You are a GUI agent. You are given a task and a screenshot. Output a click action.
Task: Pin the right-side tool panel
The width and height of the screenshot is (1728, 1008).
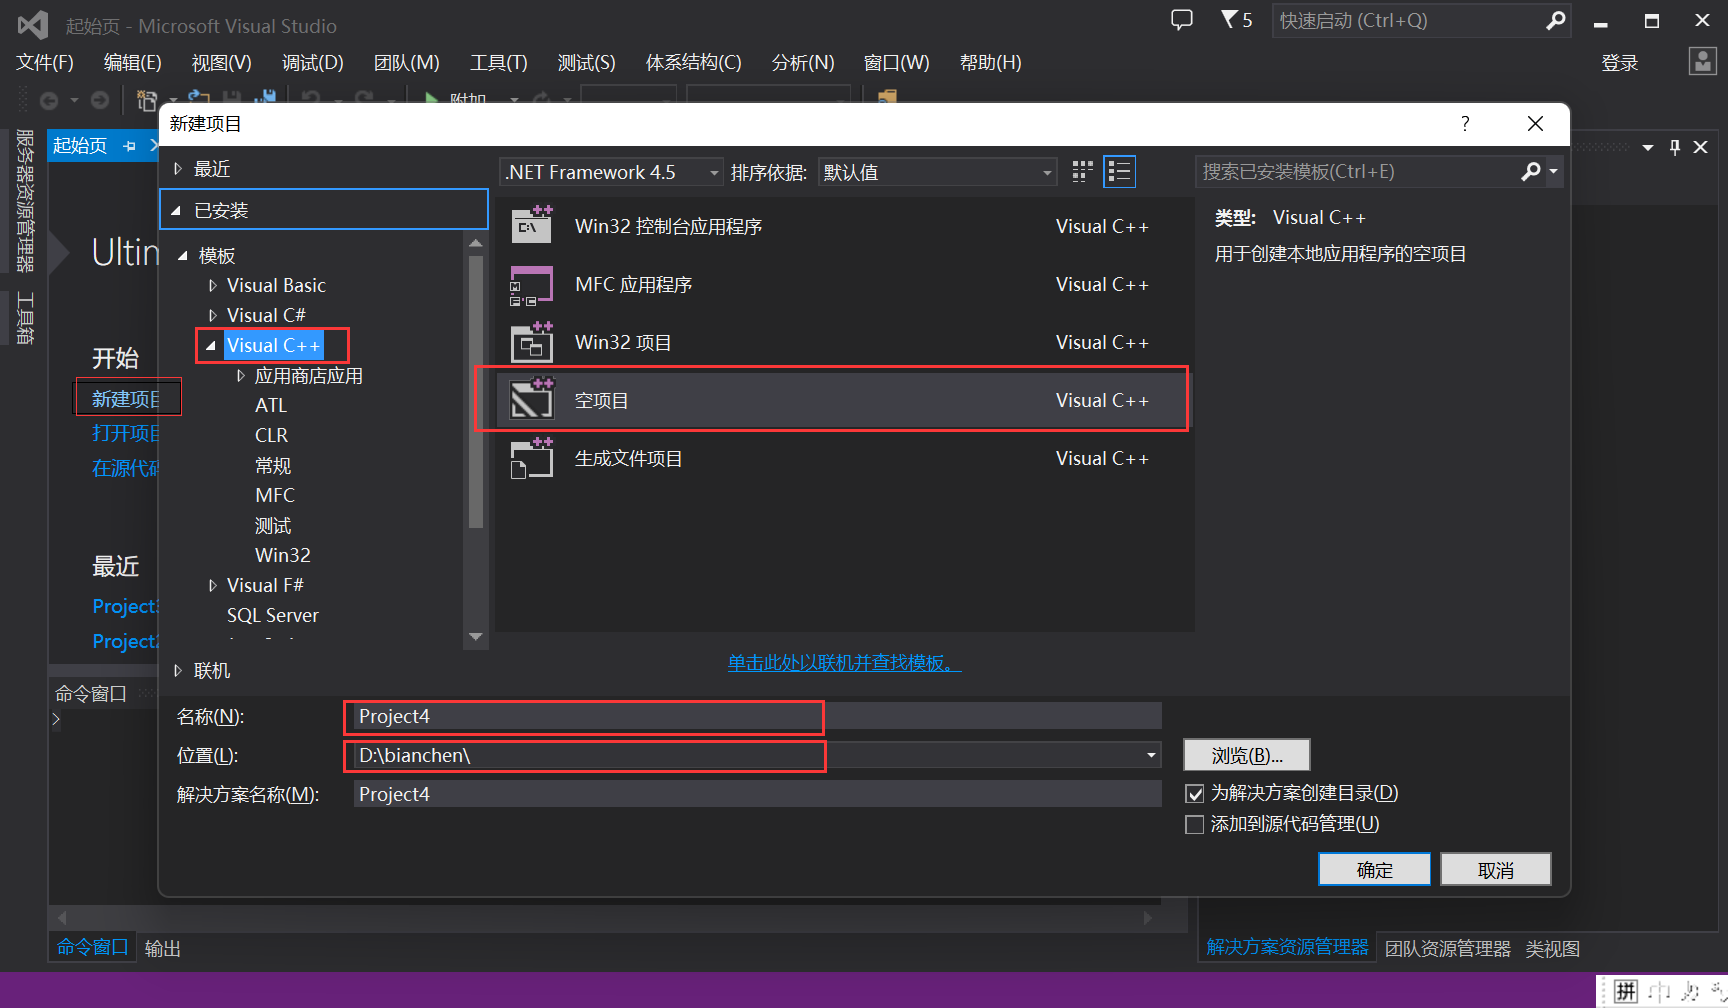[x=1675, y=147]
